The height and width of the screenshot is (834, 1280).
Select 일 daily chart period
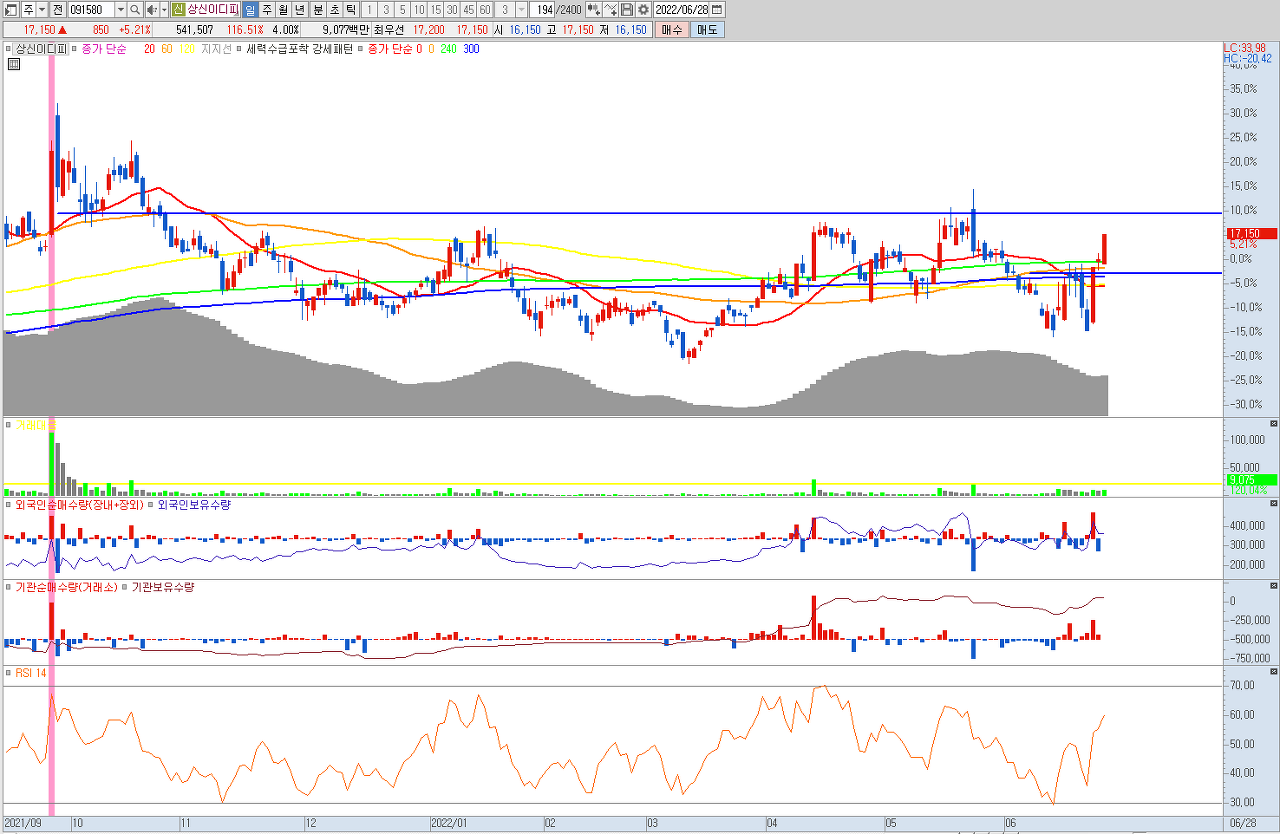[x=250, y=10]
